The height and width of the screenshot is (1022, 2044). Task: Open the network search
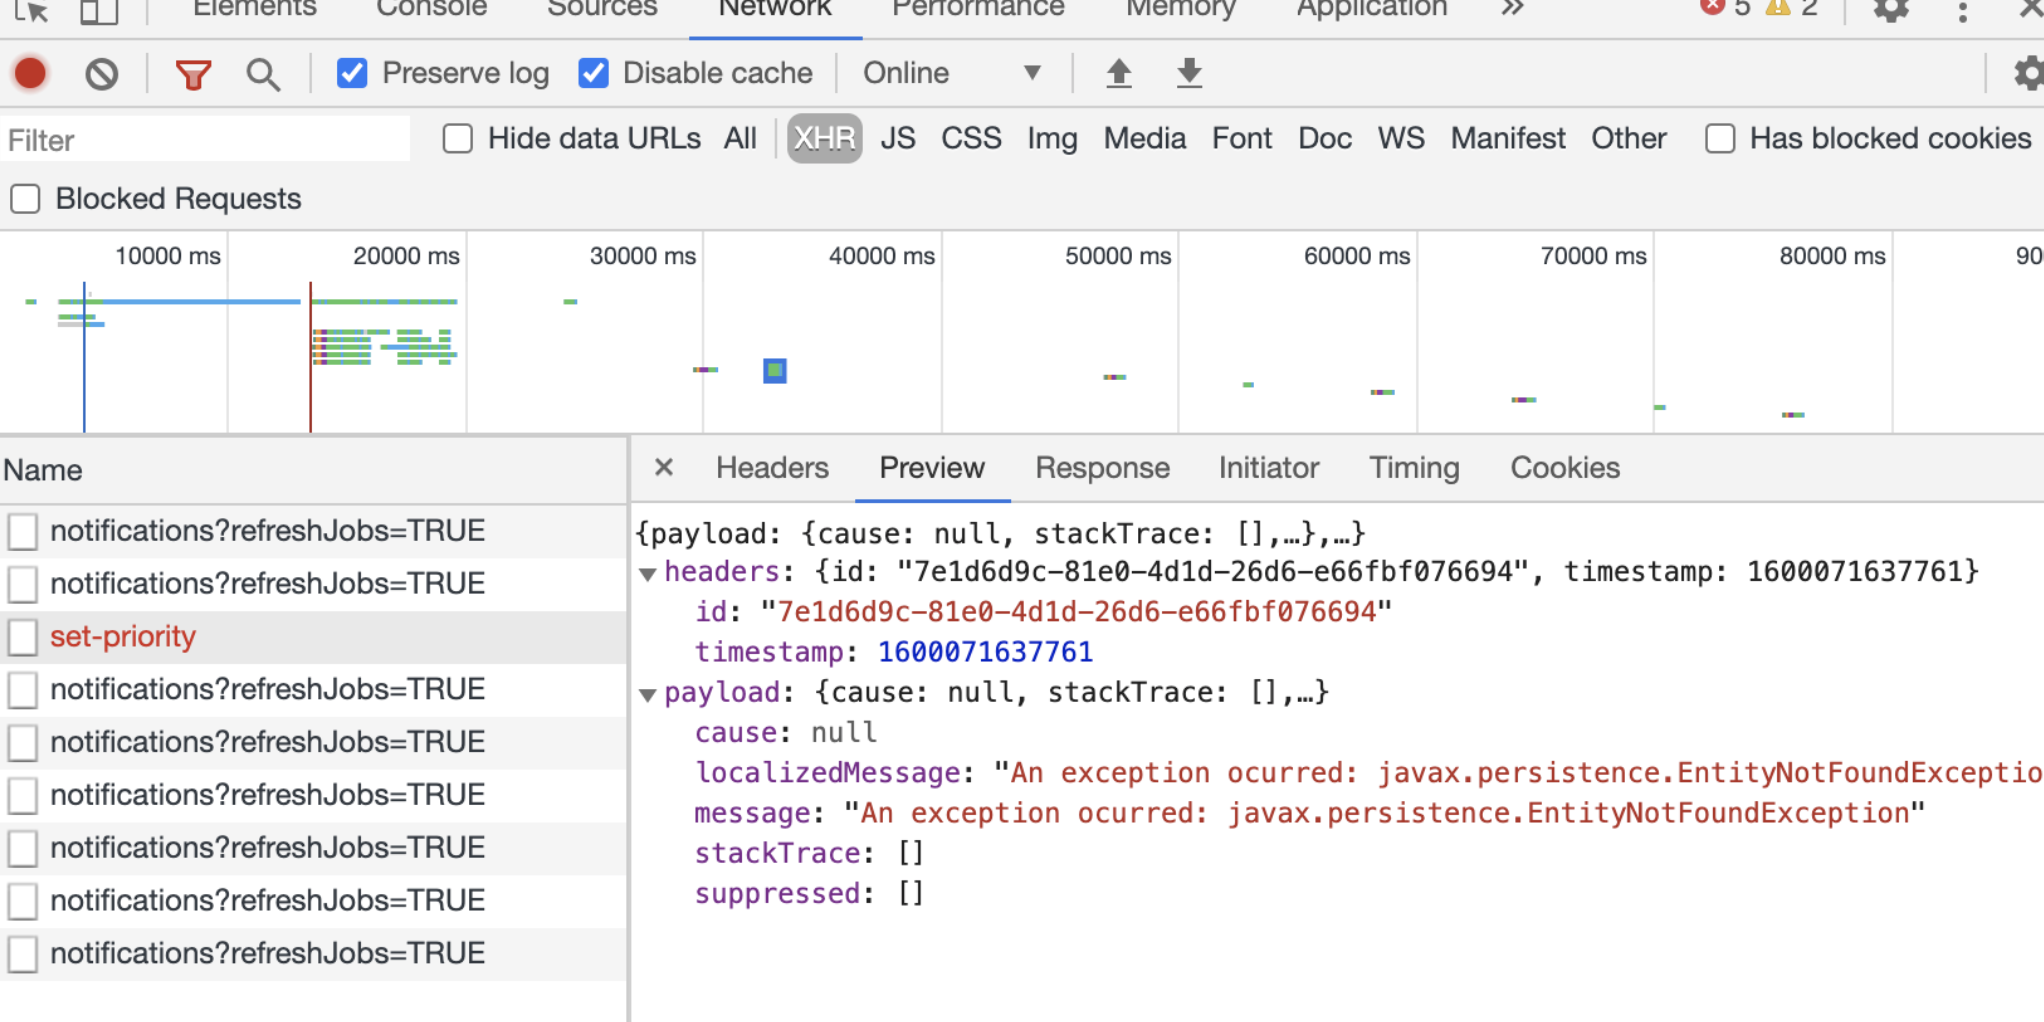coord(262,73)
